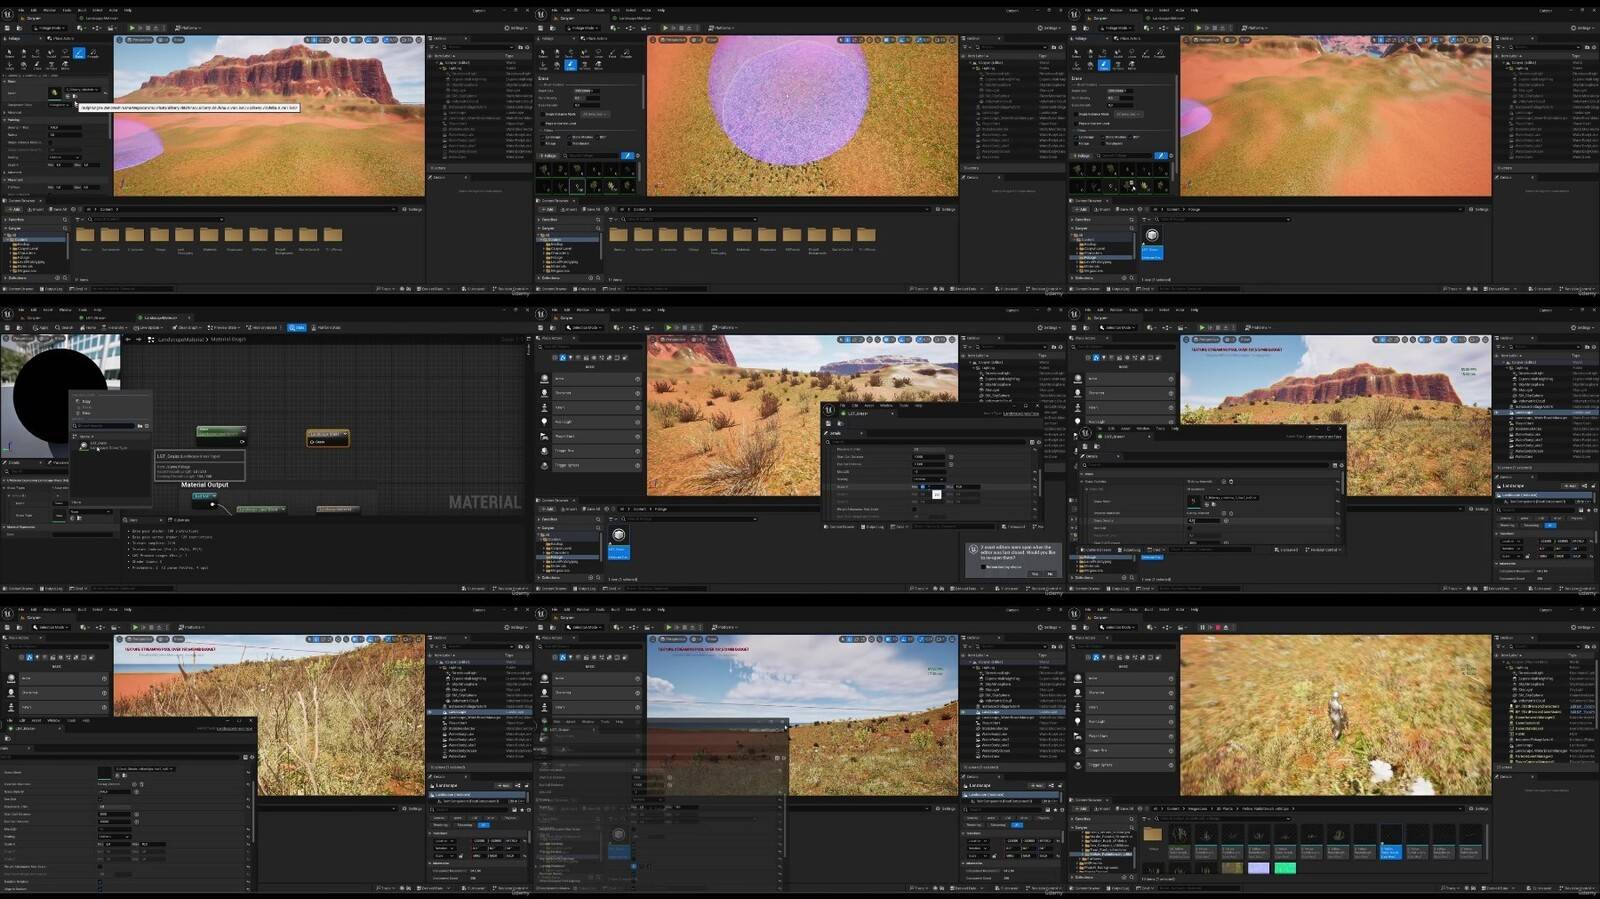Toggle Translucent filter in purple sphere window
The height and width of the screenshot is (899, 1600).
(x=570, y=143)
